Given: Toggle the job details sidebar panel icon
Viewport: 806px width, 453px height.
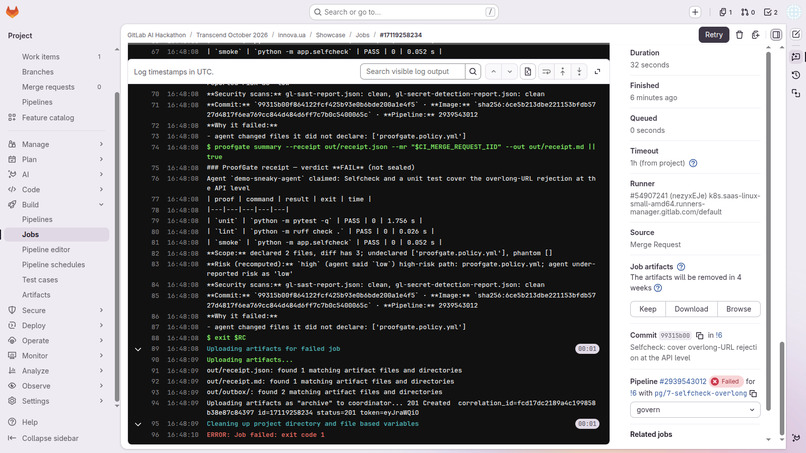Looking at the screenshot, I should click(776, 34).
